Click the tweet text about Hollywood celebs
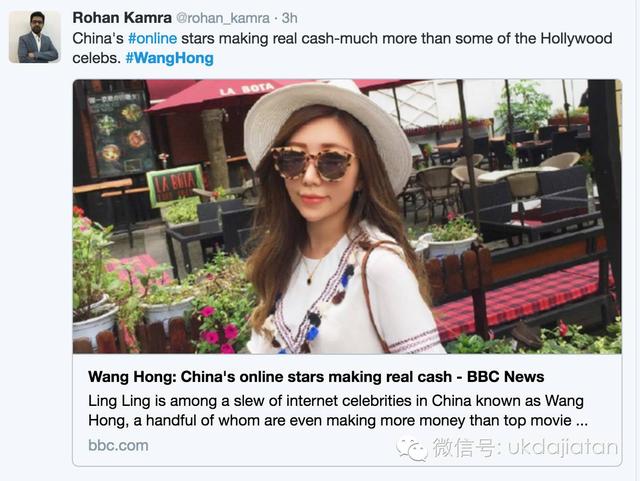This screenshot has width=640, height=481. [342, 48]
